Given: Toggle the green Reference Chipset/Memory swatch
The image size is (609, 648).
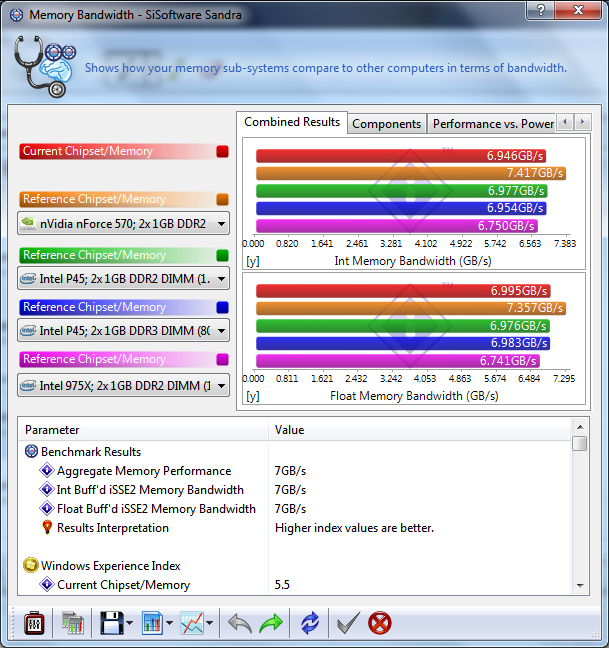Looking at the screenshot, I should point(222,255).
